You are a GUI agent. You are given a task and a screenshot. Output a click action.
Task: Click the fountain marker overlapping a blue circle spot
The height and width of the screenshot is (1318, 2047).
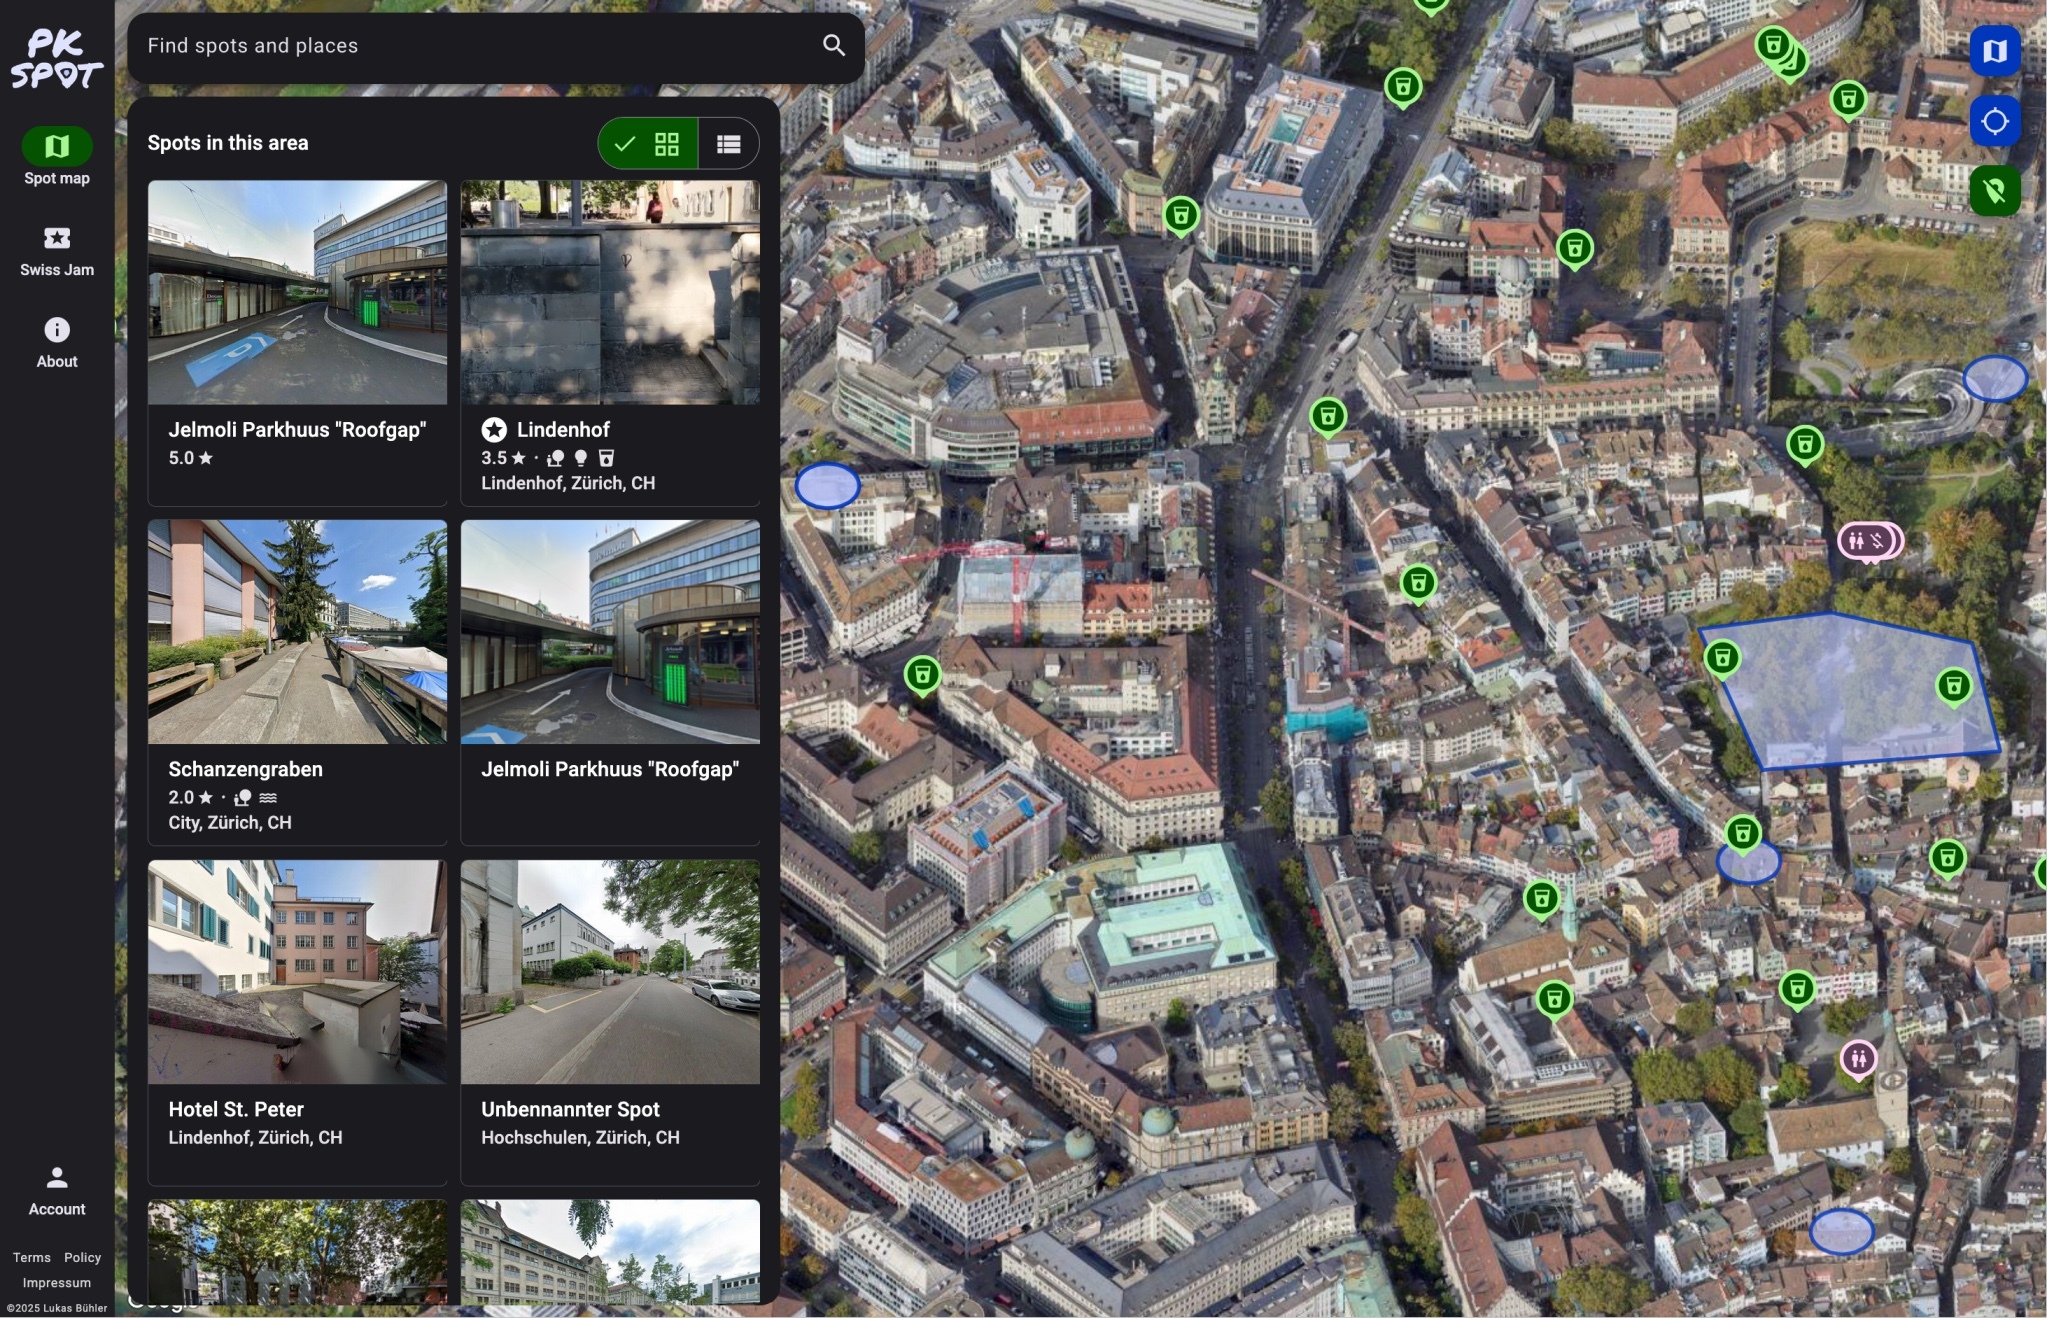tap(1743, 834)
